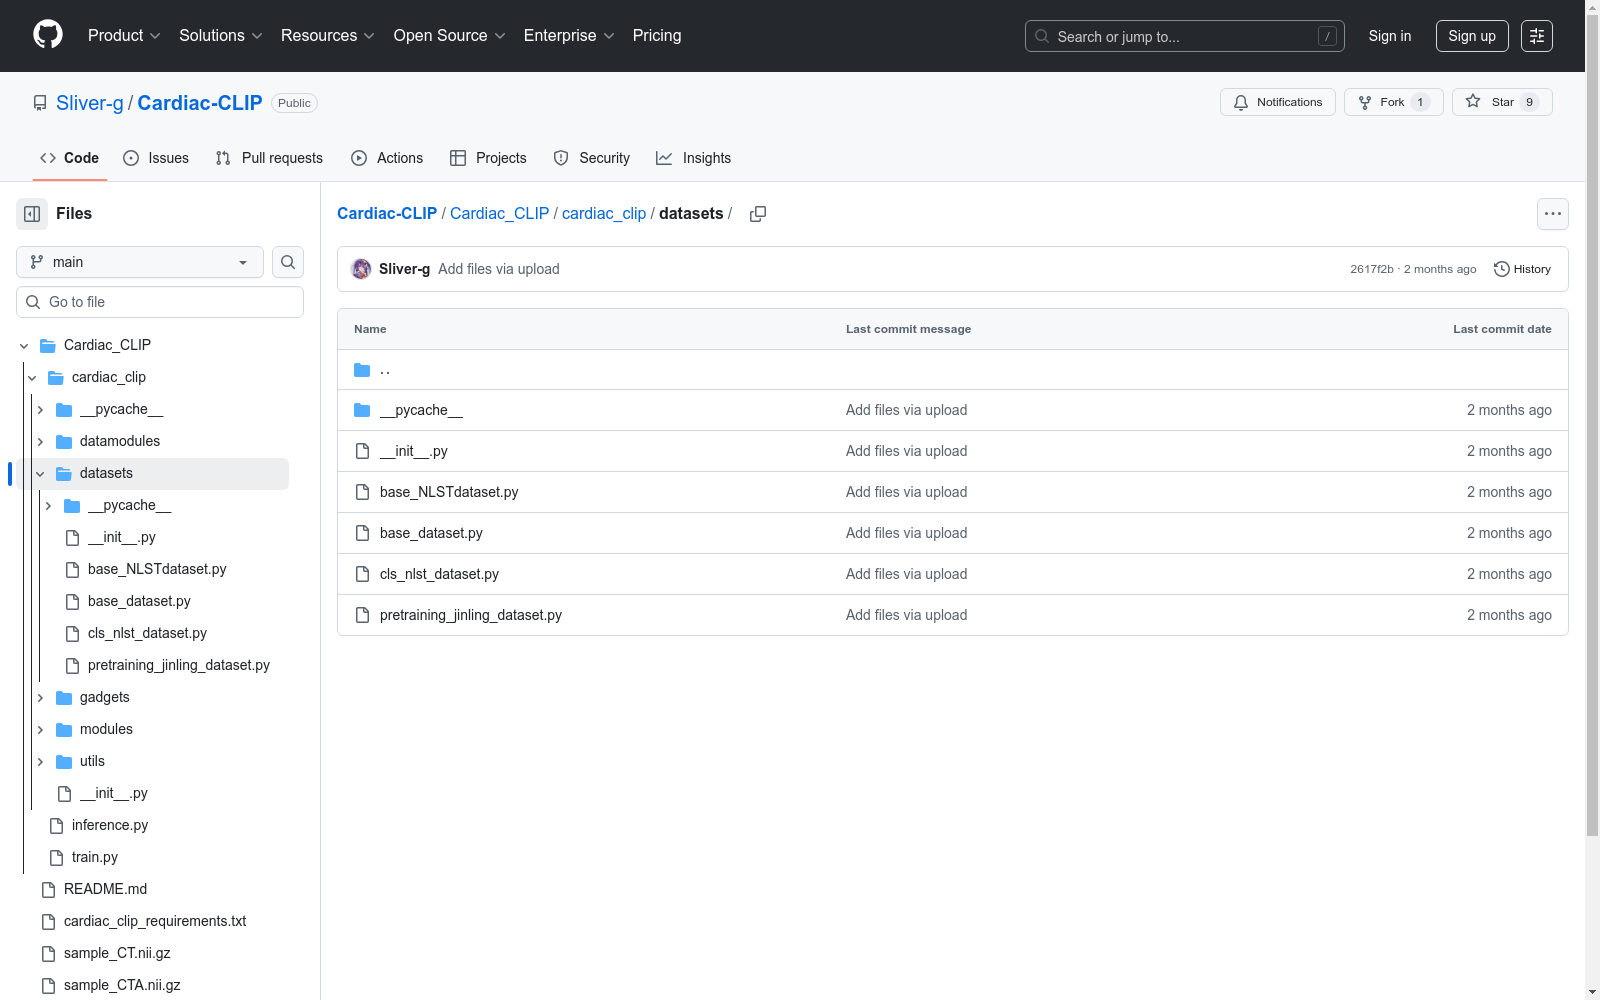Click file icon beside pretraining_jinling_dataset.py in table
The height and width of the screenshot is (1000, 1600).
tap(362, 615)
